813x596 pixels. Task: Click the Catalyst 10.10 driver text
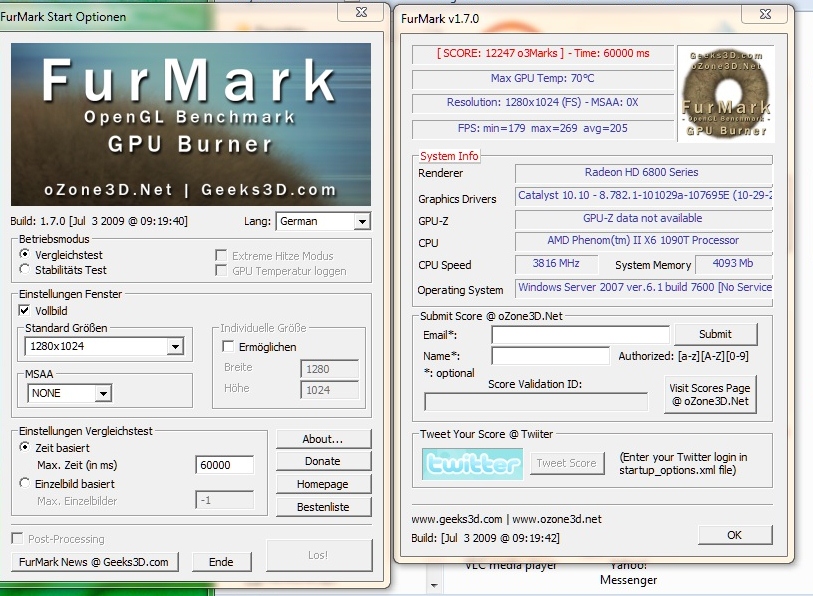644,196
